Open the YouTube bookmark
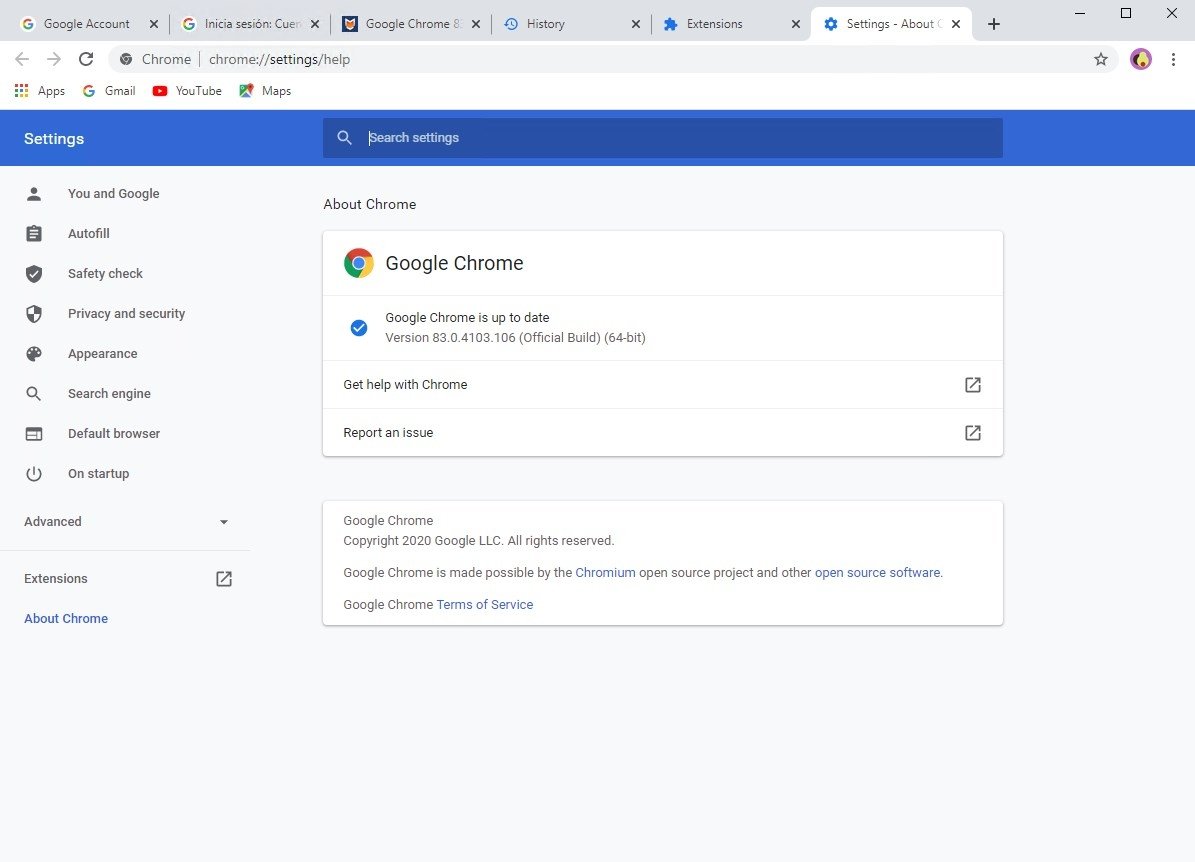This screenshot has height=862, width=1195. click(x=187, y=91)
